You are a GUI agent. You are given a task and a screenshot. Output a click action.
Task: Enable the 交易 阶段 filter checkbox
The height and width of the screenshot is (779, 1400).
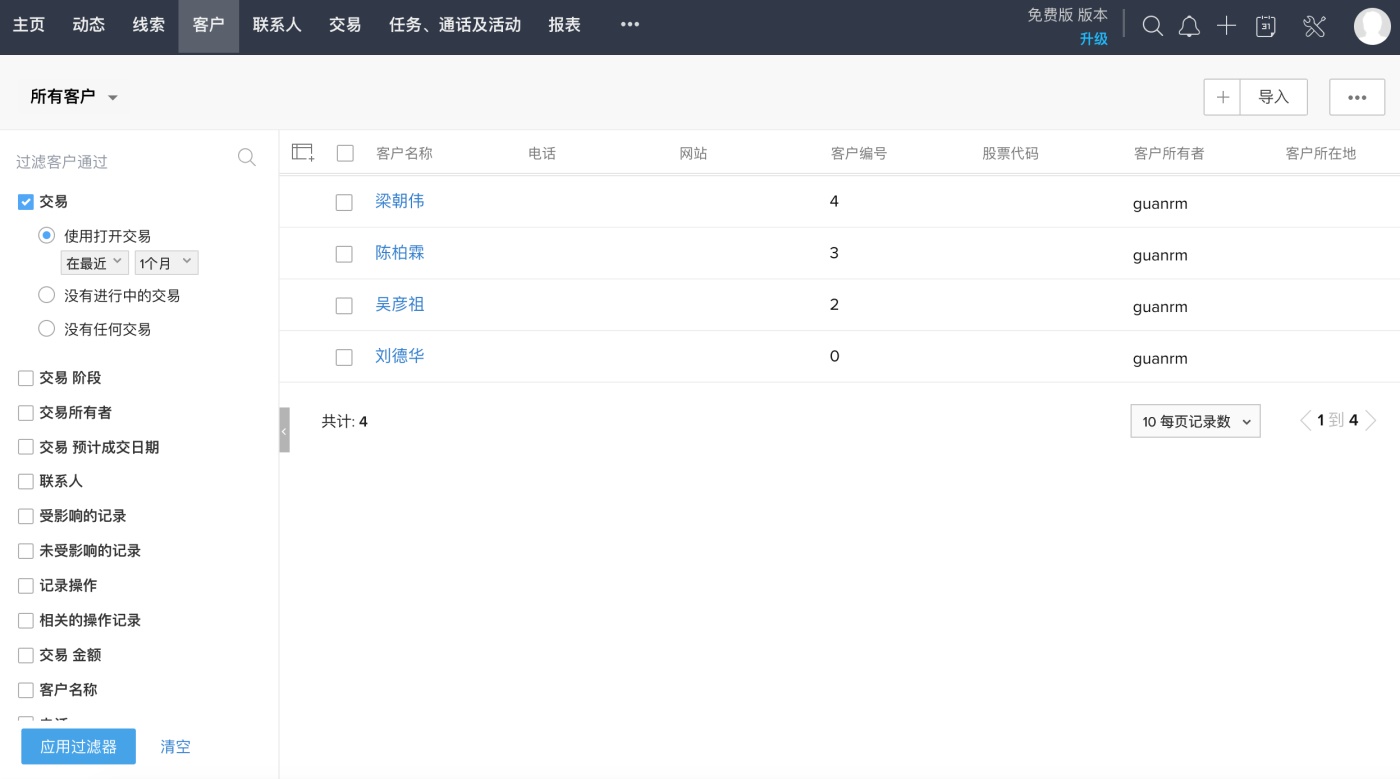click(x=26, y=378)
